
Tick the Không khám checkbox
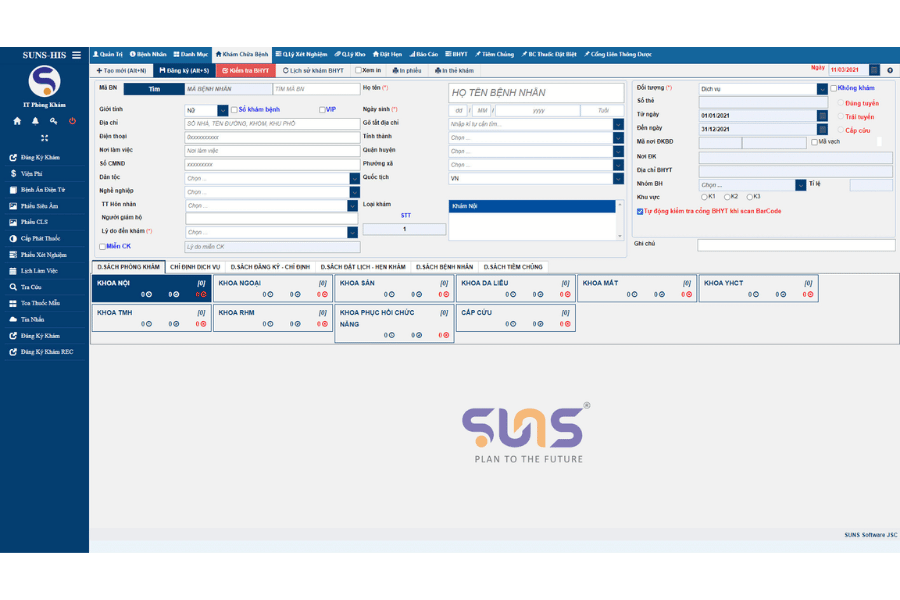coord(833,88)
